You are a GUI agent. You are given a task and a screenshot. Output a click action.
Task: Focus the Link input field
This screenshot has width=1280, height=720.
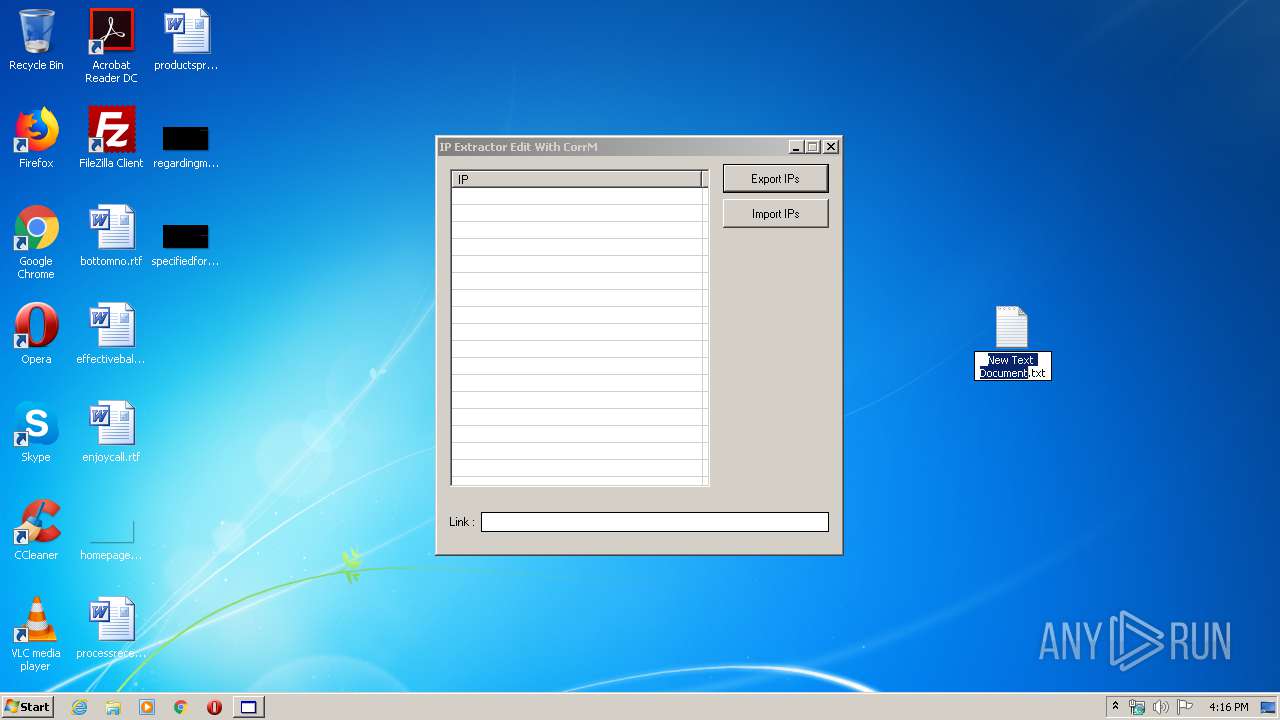click(654, 522)
